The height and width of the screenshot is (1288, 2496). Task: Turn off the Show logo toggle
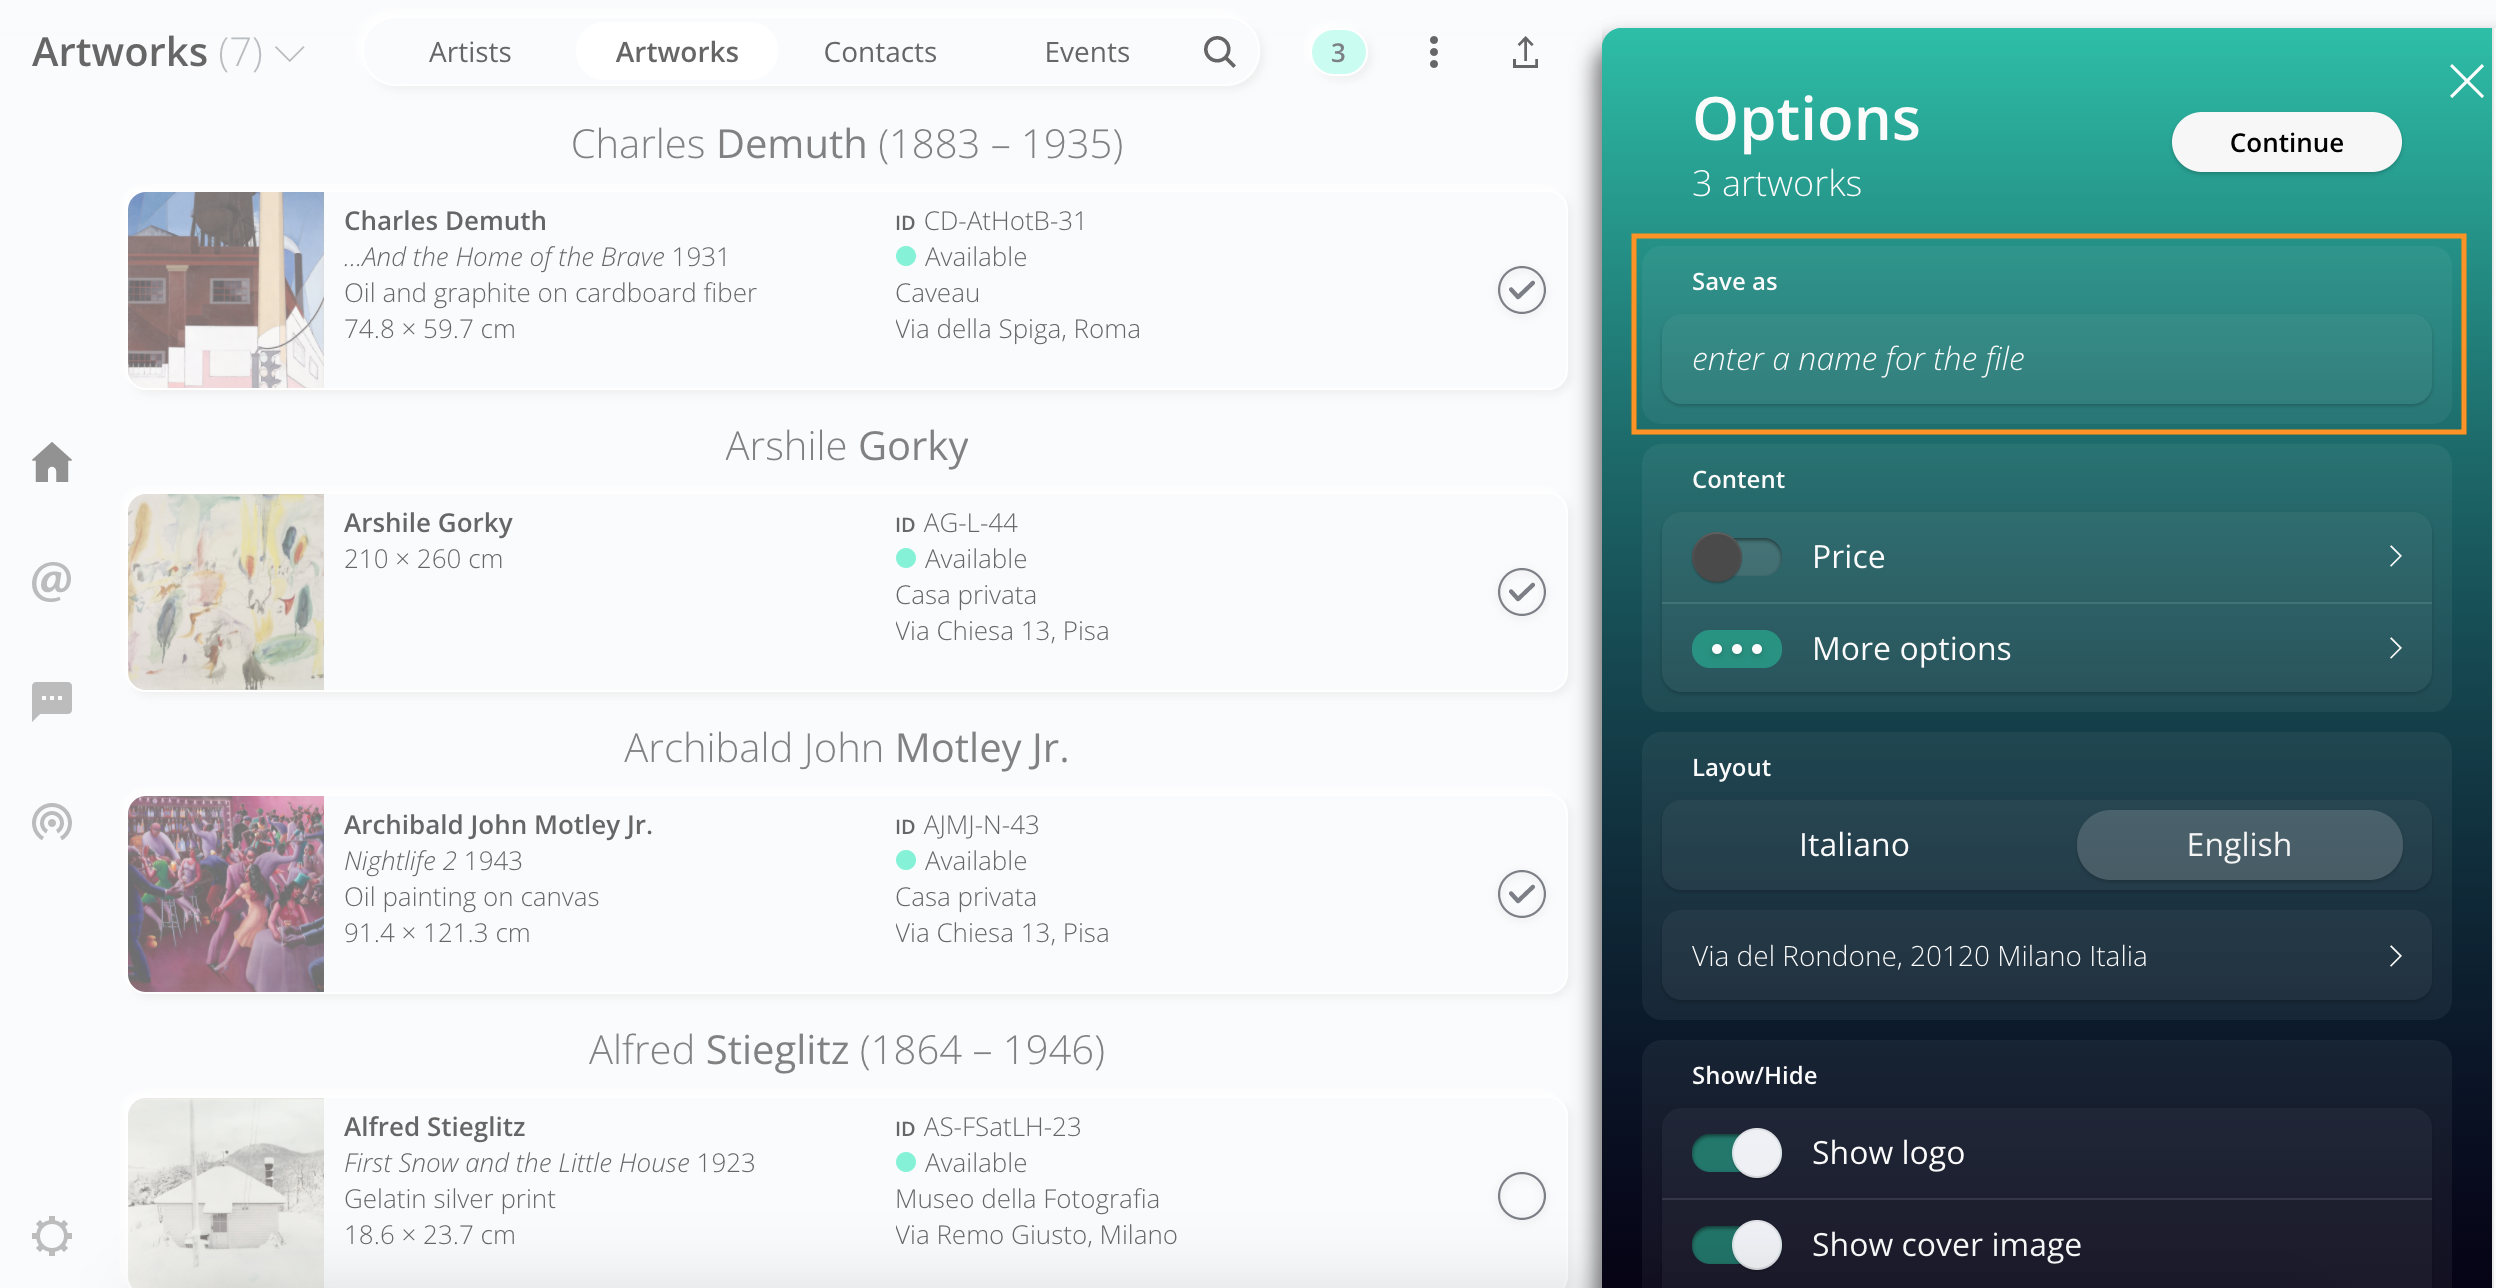pyautogui.click(x=1736, y=1153)
